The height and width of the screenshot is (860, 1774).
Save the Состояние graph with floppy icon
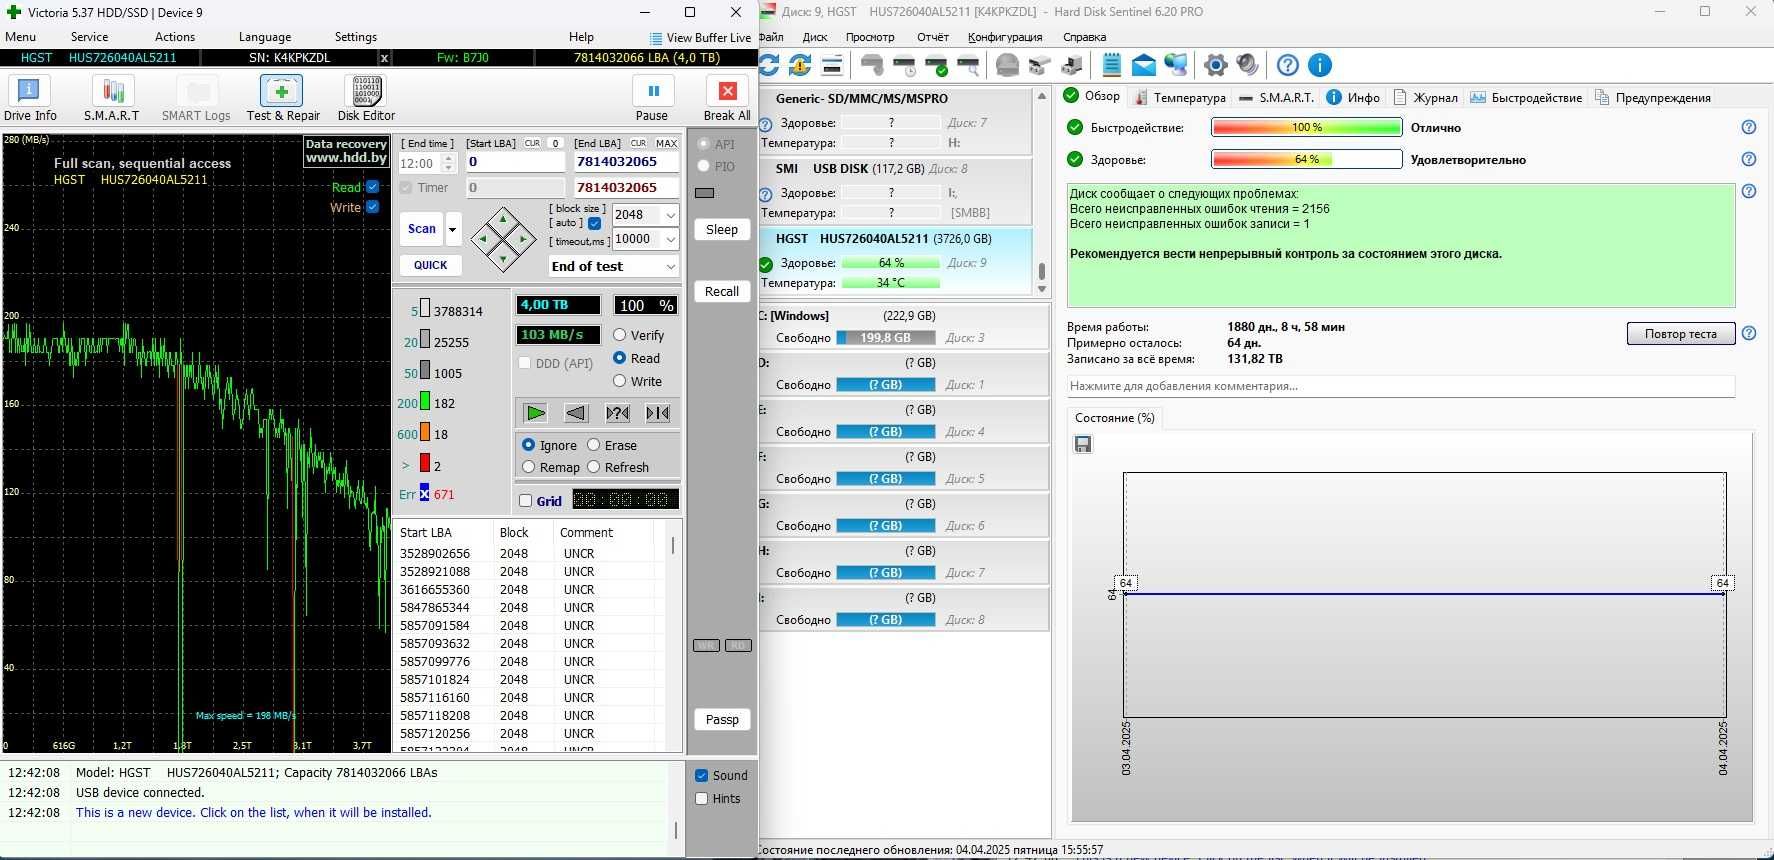tap(1083, 444)
